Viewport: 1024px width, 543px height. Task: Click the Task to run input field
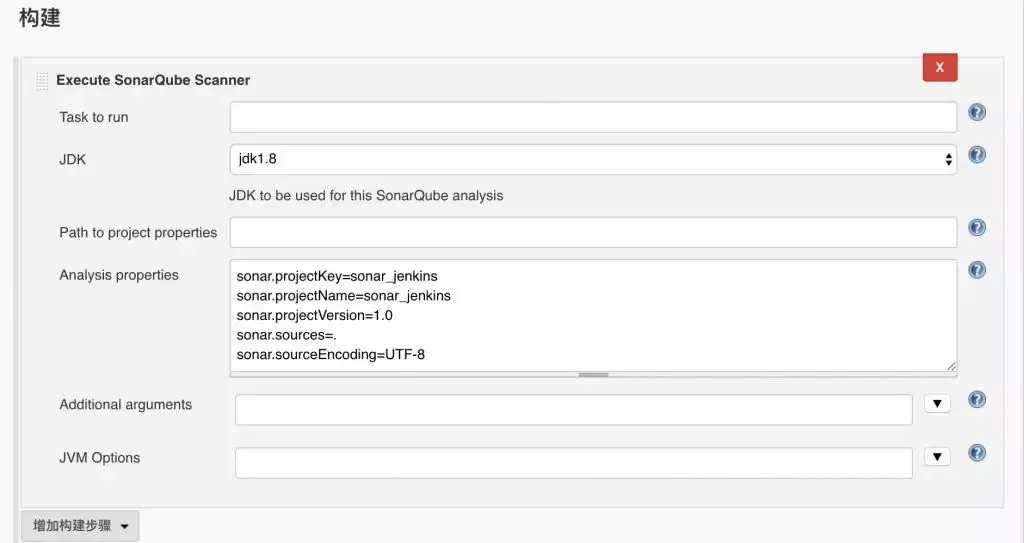(592, 117)
